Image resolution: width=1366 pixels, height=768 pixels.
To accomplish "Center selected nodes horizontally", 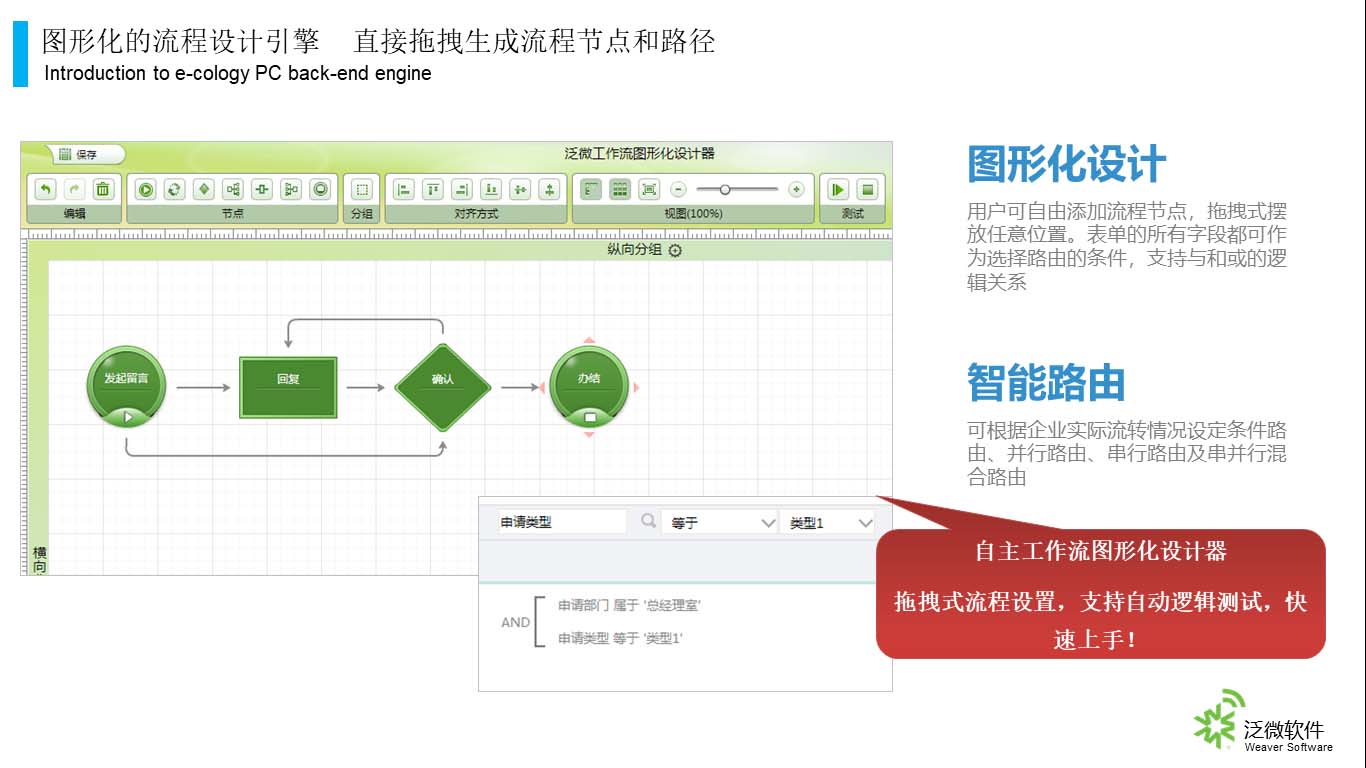I will tap(549, 189).
